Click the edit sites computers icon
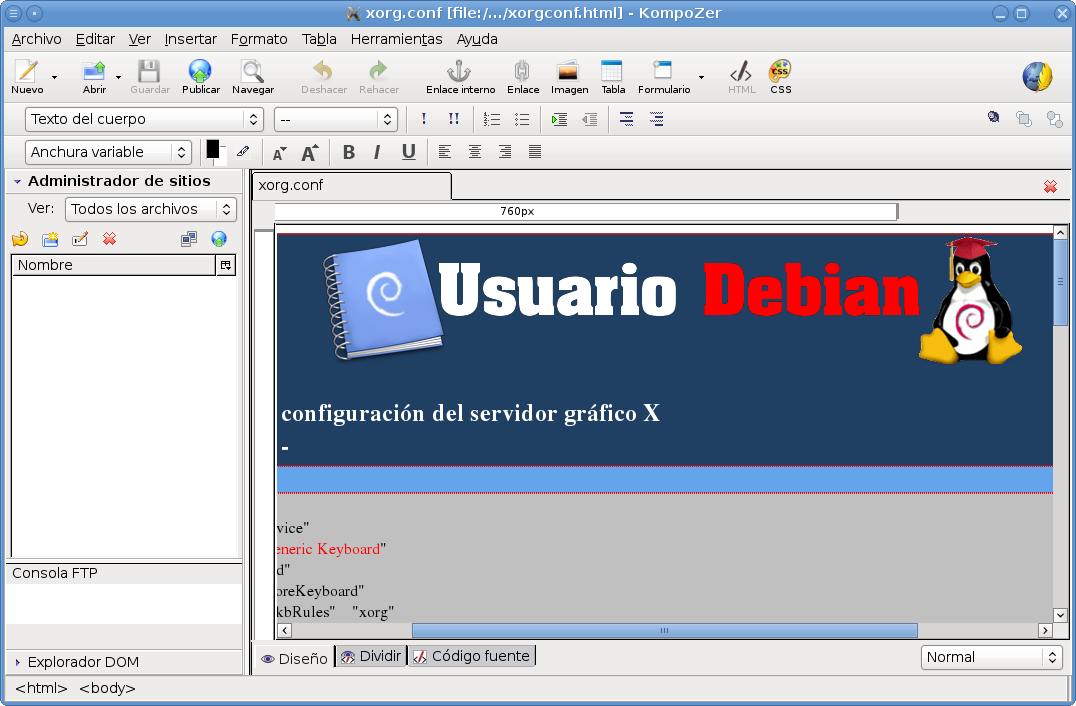The image size is (1076, 706). 189,239
